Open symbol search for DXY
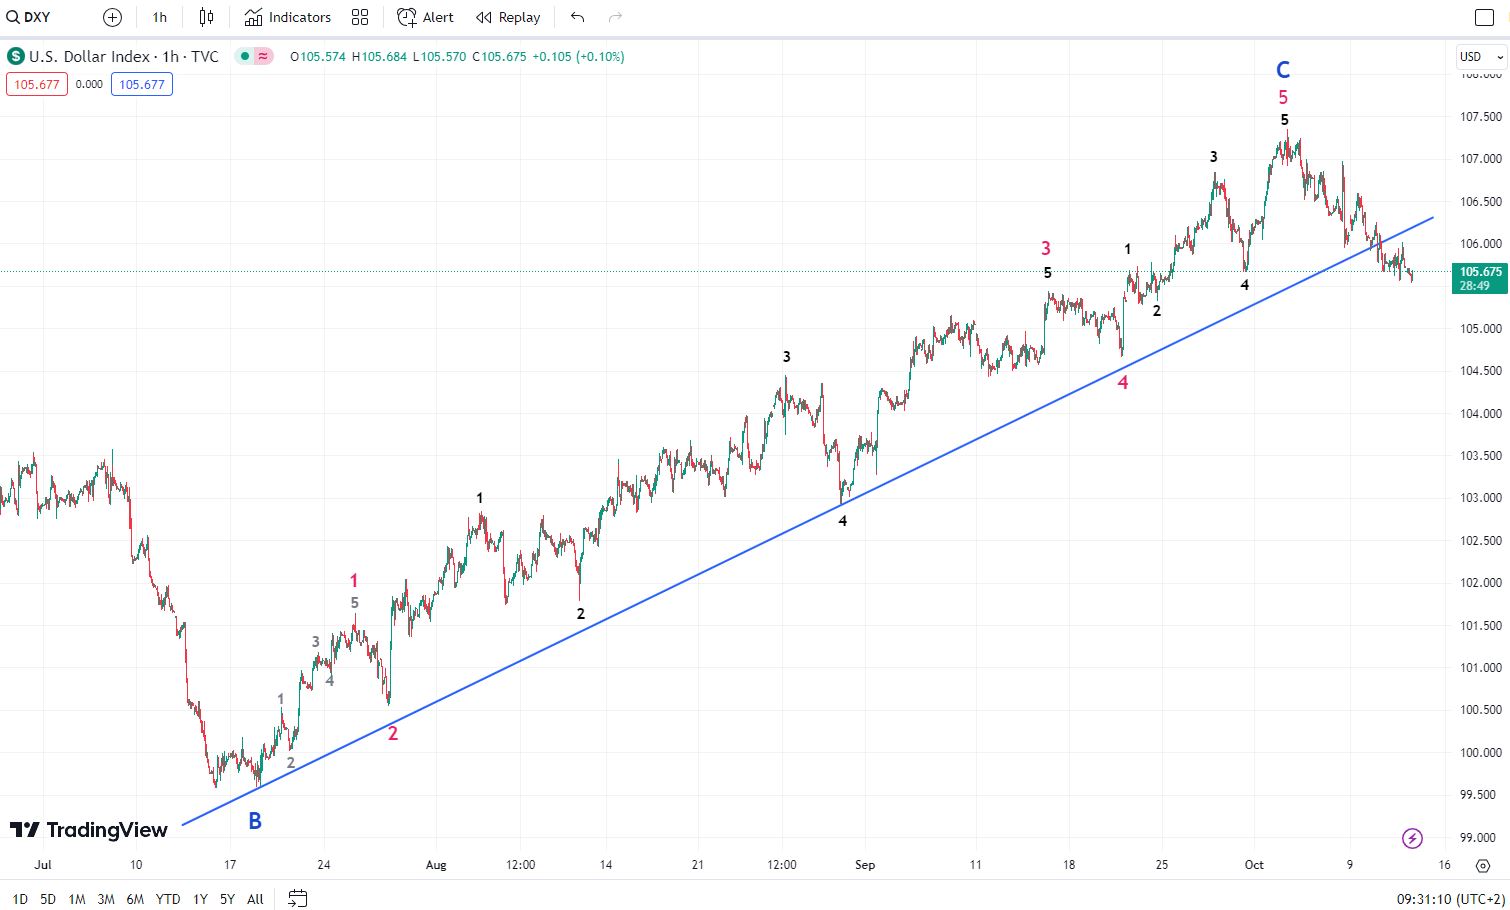Screen dimensions: 1510x910 pos(29,17)
